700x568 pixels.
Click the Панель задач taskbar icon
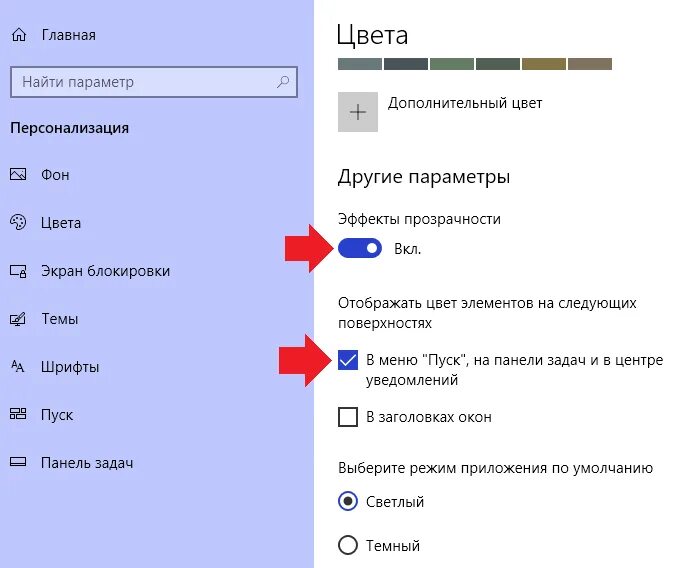(x=18, y=462)
